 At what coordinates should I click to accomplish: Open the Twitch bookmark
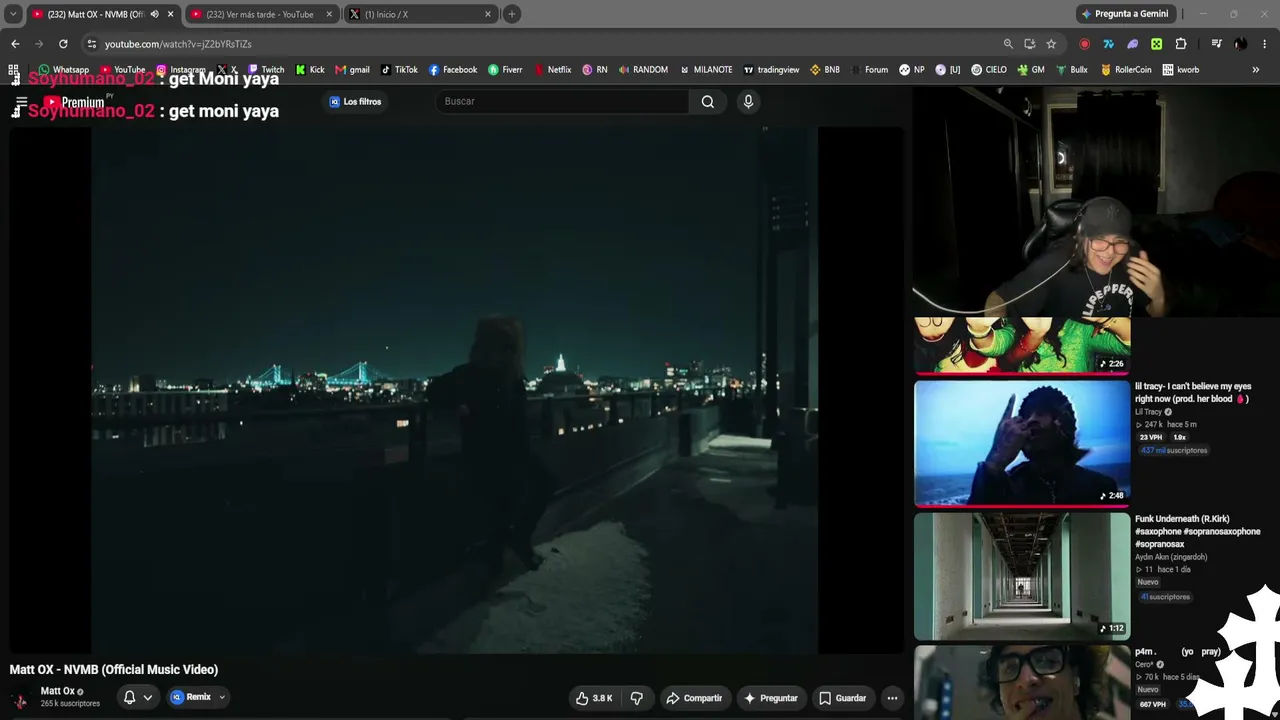[x=264, y=70]
